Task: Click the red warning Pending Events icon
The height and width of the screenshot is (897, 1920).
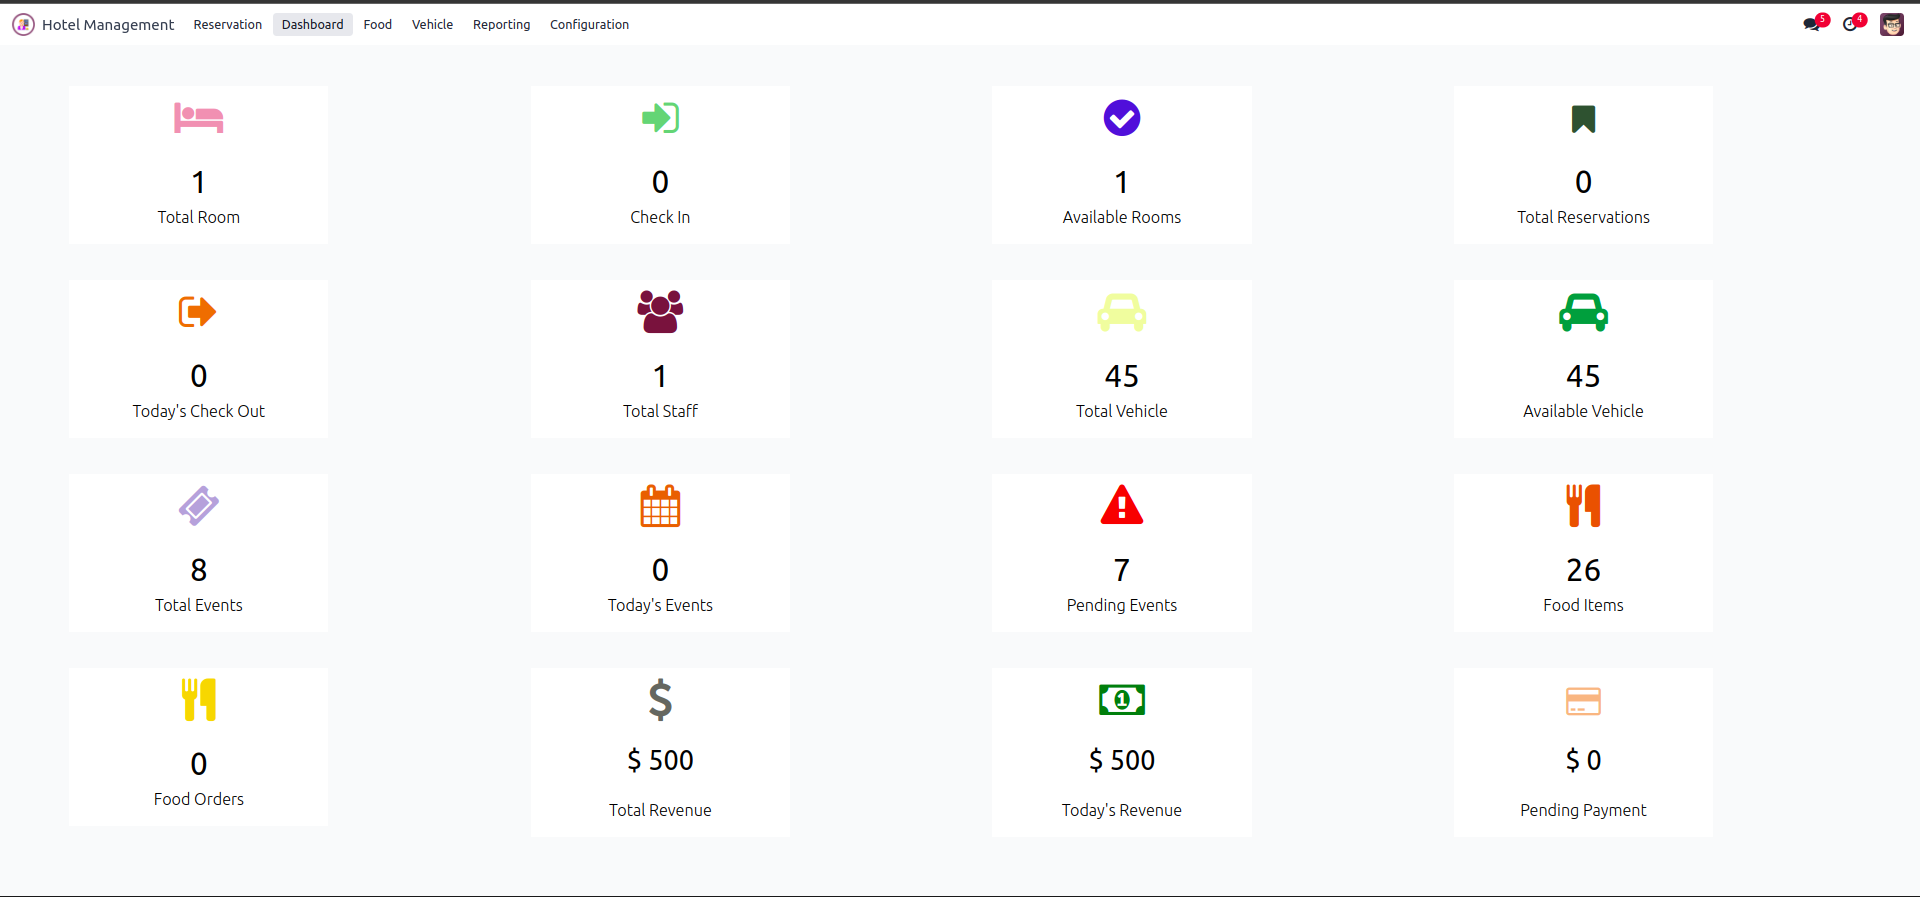Action: 1121,506
